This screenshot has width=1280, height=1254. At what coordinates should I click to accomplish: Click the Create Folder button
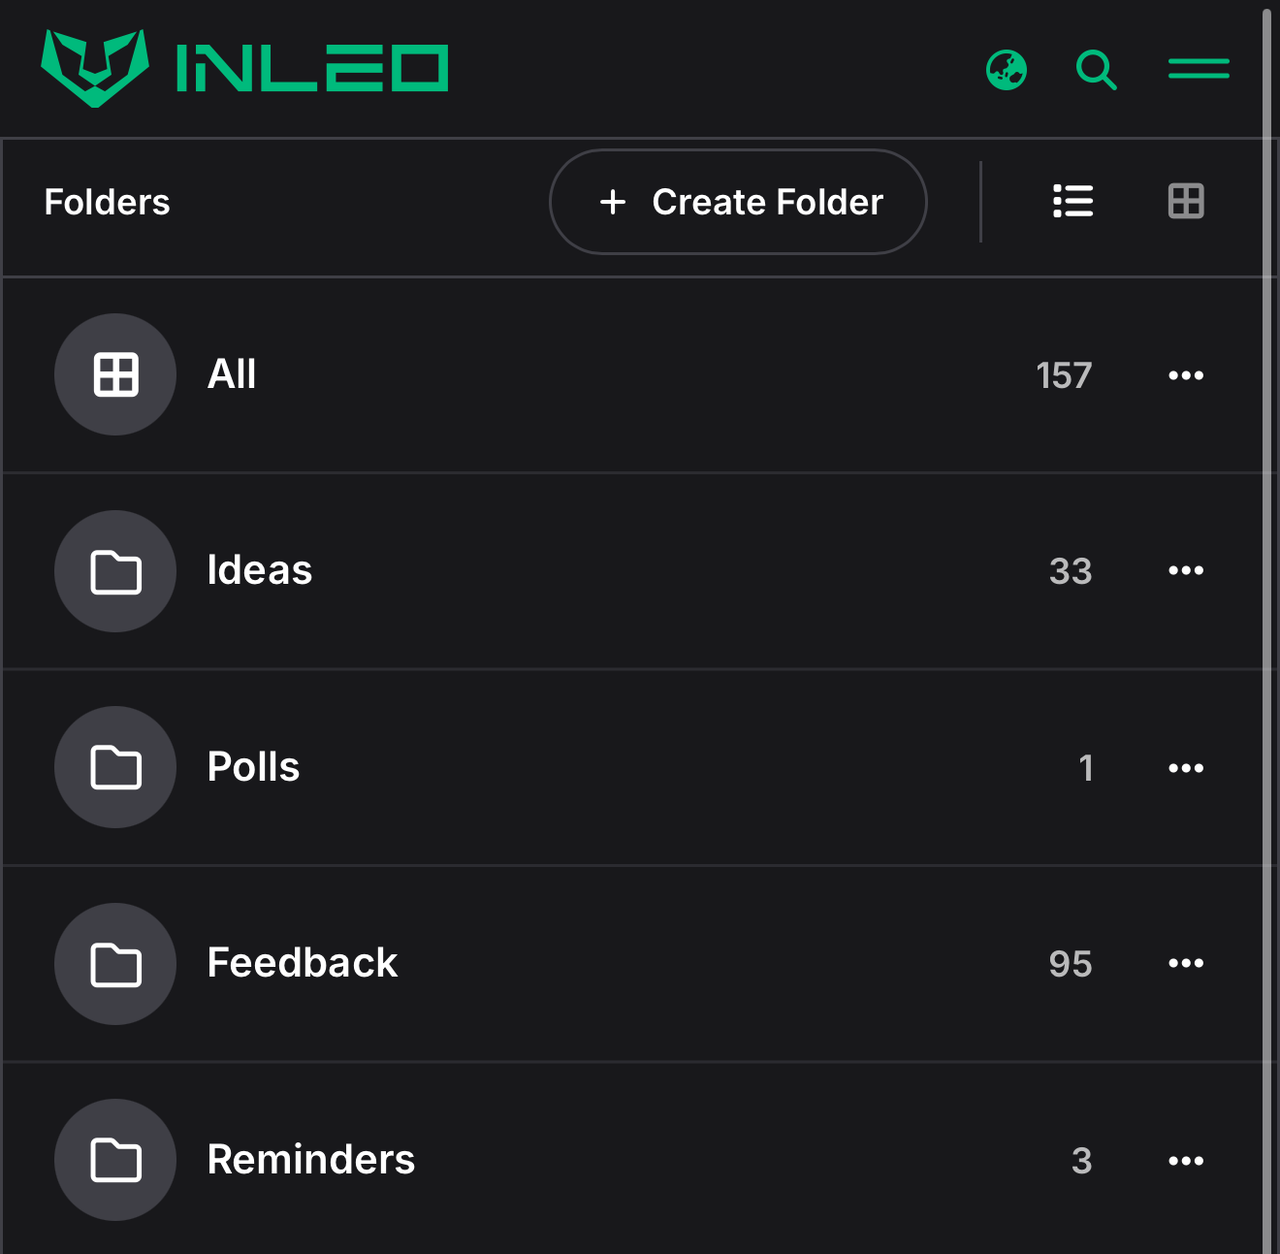738,202
